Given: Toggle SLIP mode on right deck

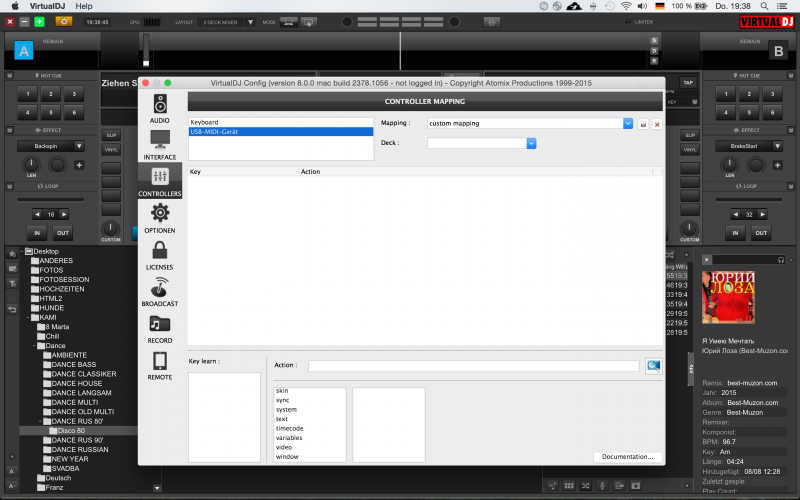Looking at the screenshot, I should [690, 135].
